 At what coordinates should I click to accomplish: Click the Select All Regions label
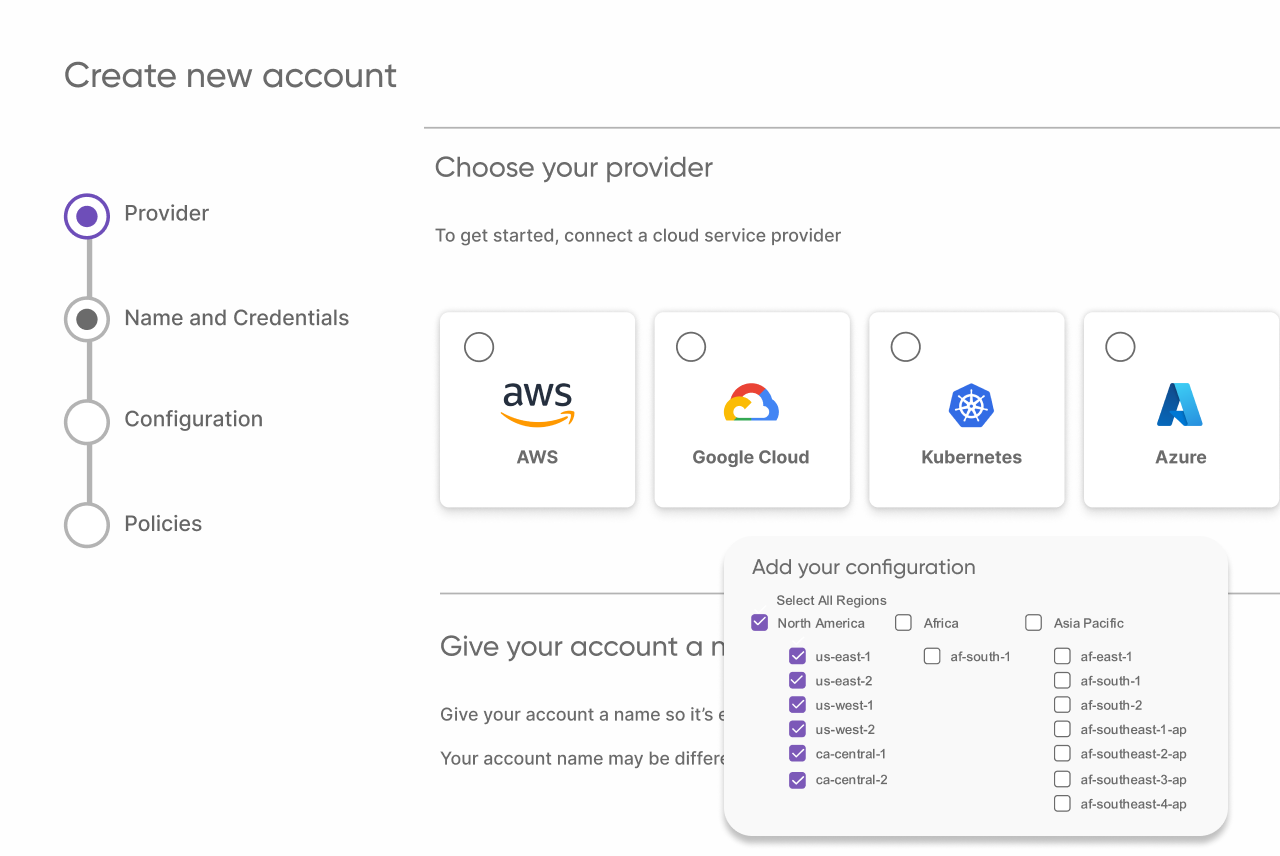(x=831, y=600)
